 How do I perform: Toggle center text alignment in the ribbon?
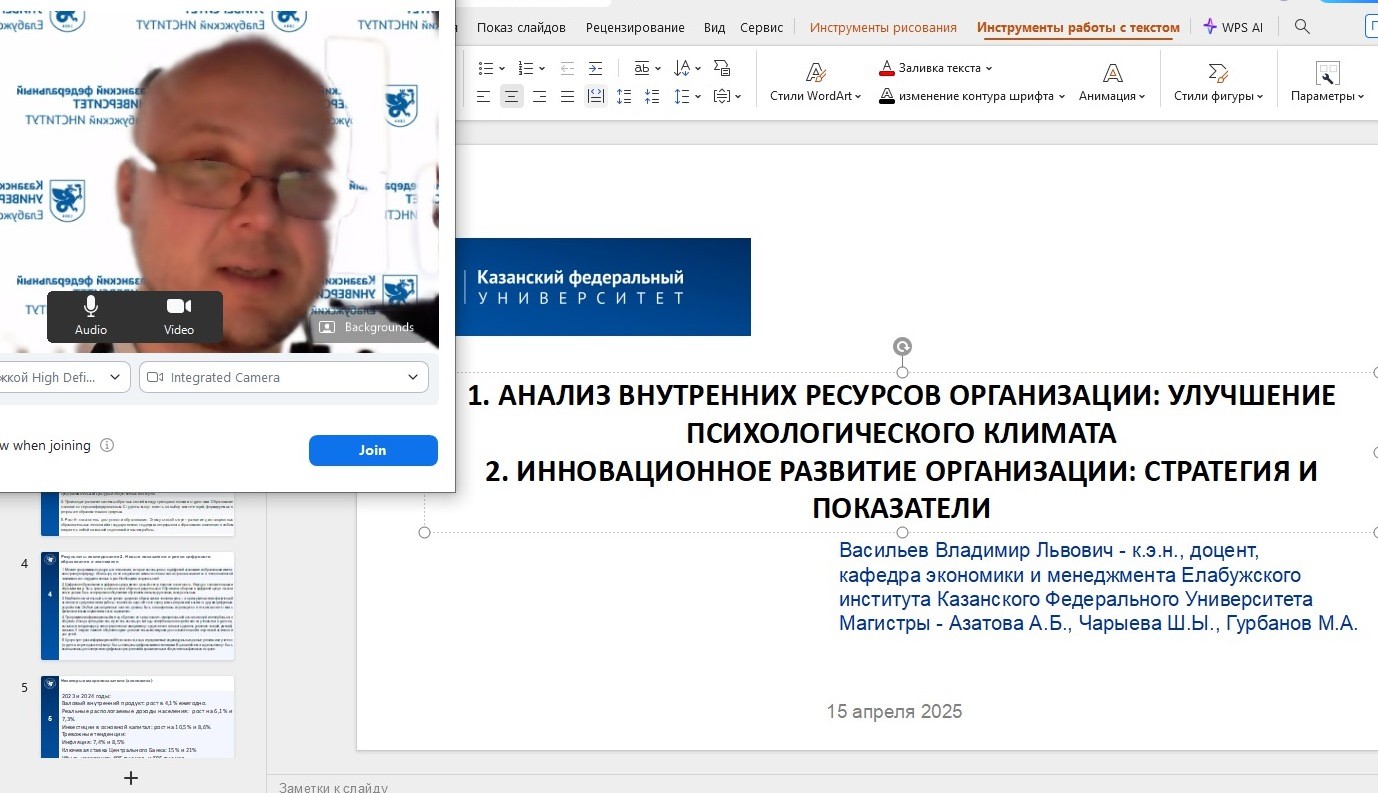pos(512,96)
